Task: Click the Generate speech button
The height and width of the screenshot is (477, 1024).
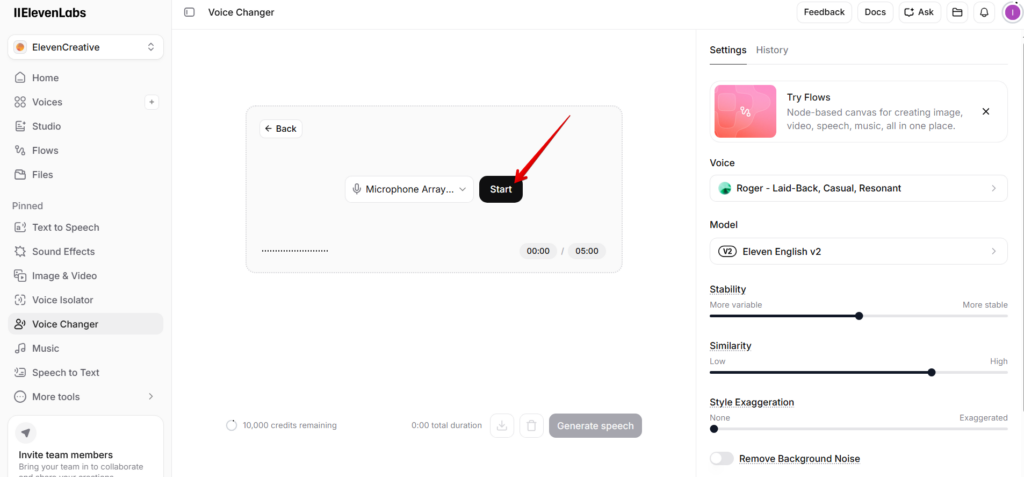Action: pos(596,425)
